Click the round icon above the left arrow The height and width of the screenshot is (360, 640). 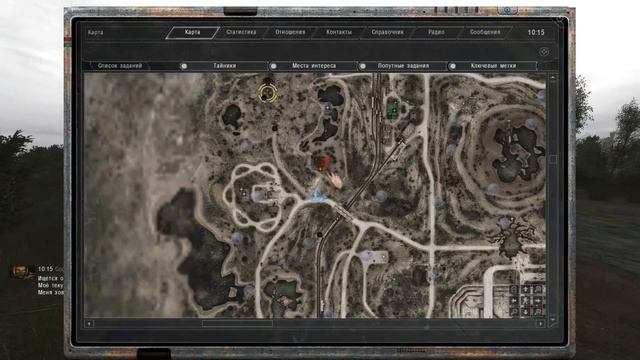514,289
